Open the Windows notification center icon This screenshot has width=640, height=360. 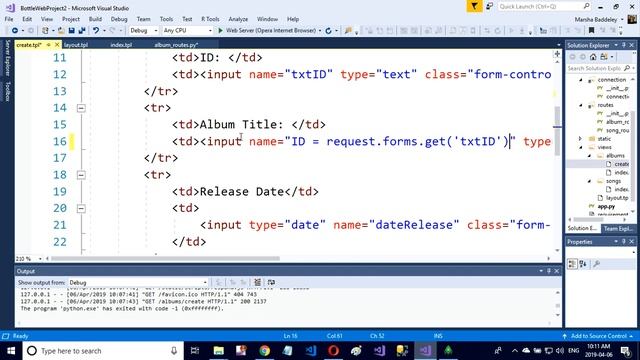pos(625,351)
